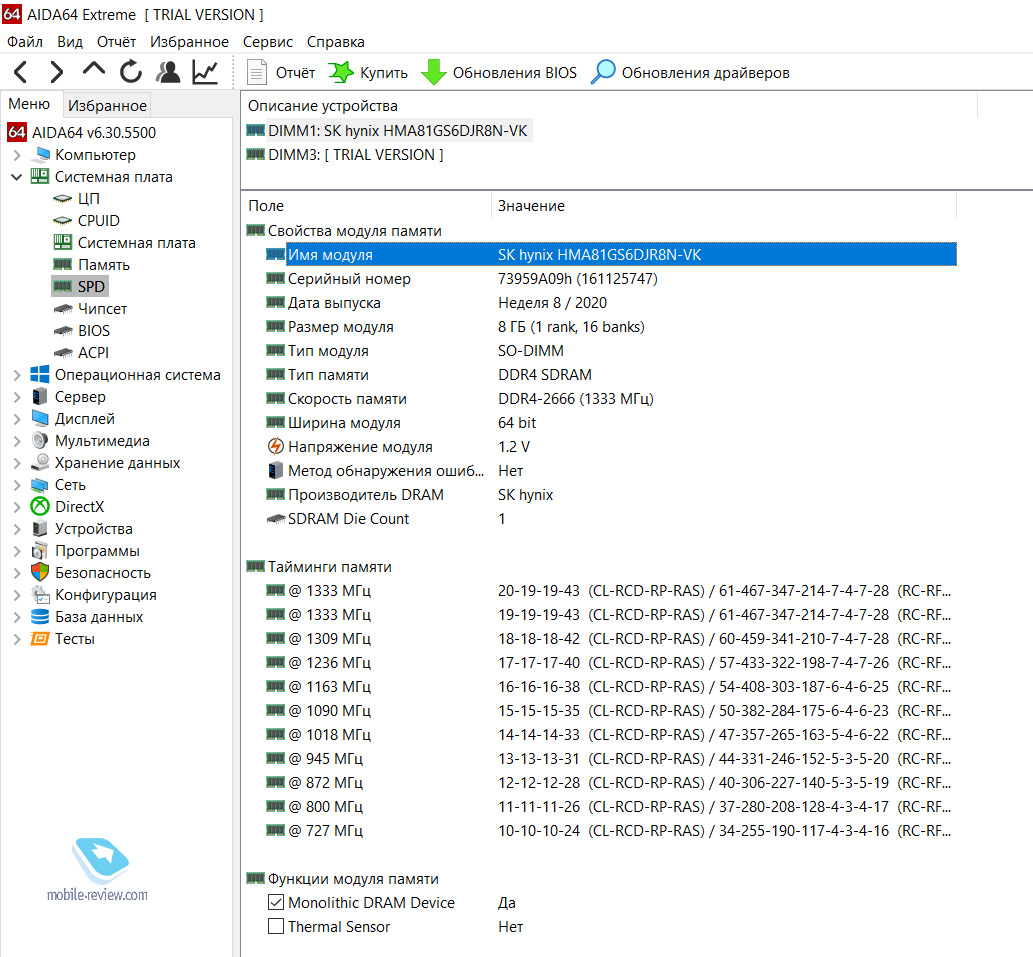Click the Дисплей monitor icon
This screenshot has width=1033, height=957.
pos(40,419)
